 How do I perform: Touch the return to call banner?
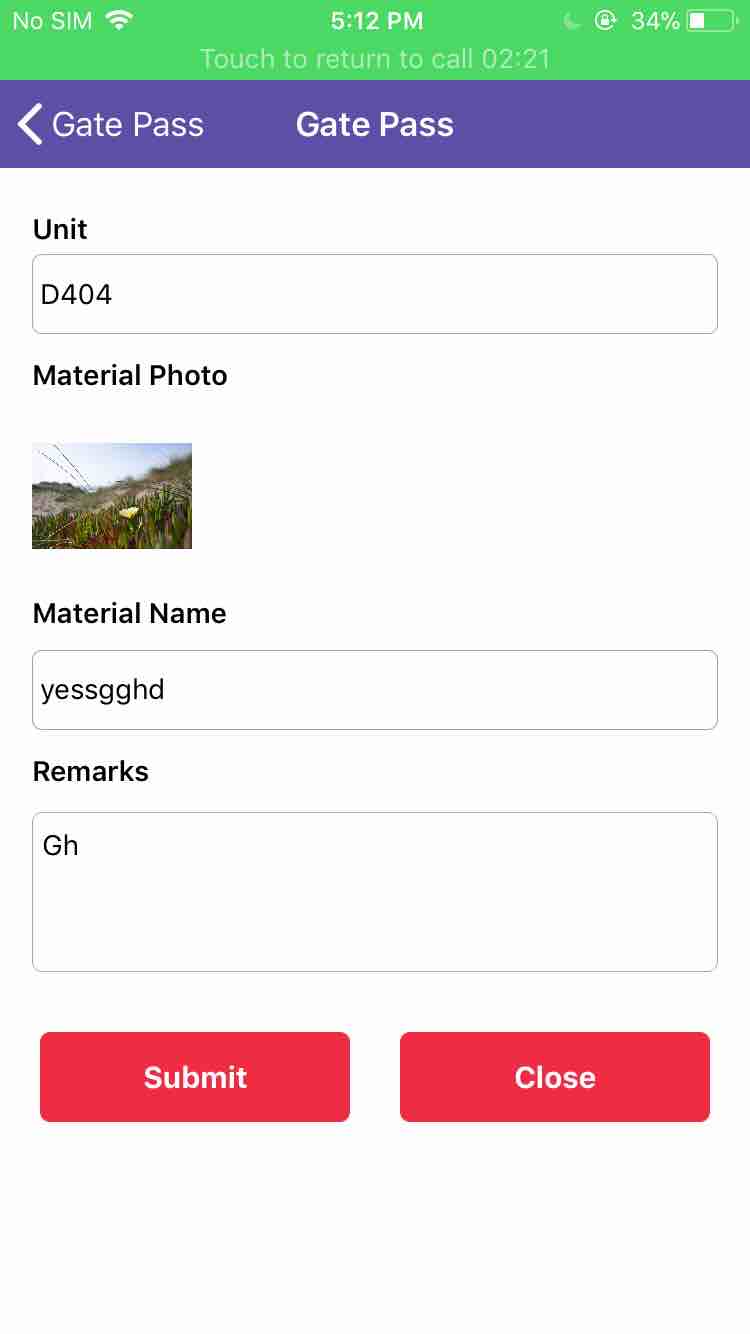375,59
